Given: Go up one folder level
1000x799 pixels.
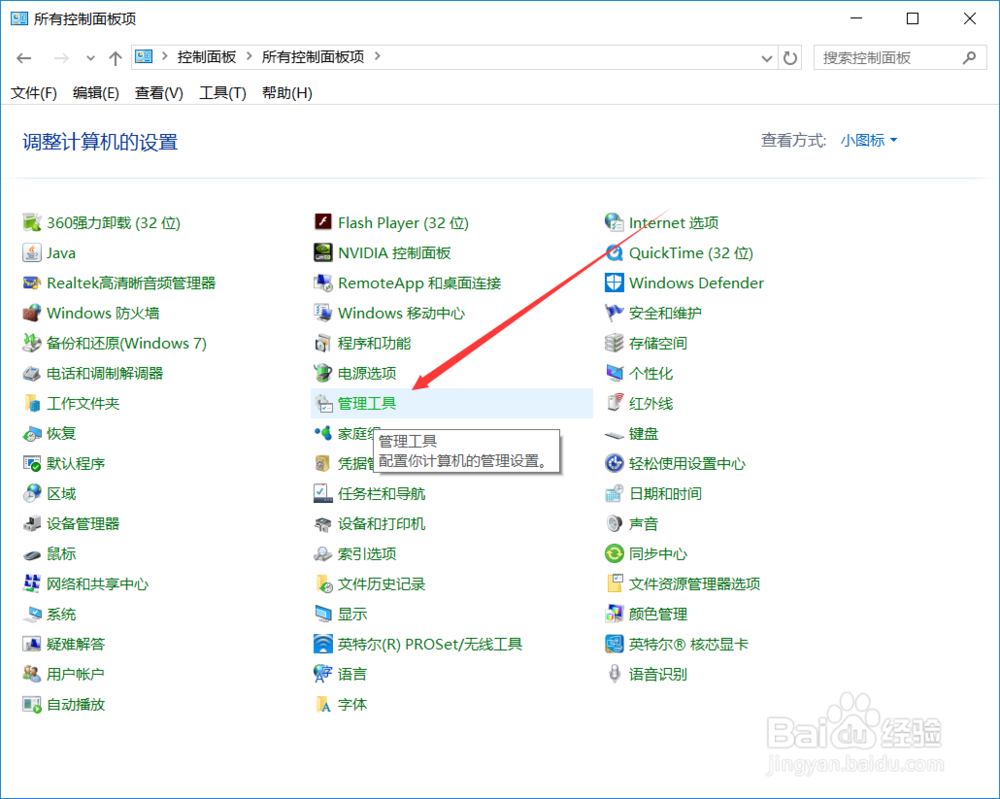Looking at the screenshot, I should click(115, 58).
